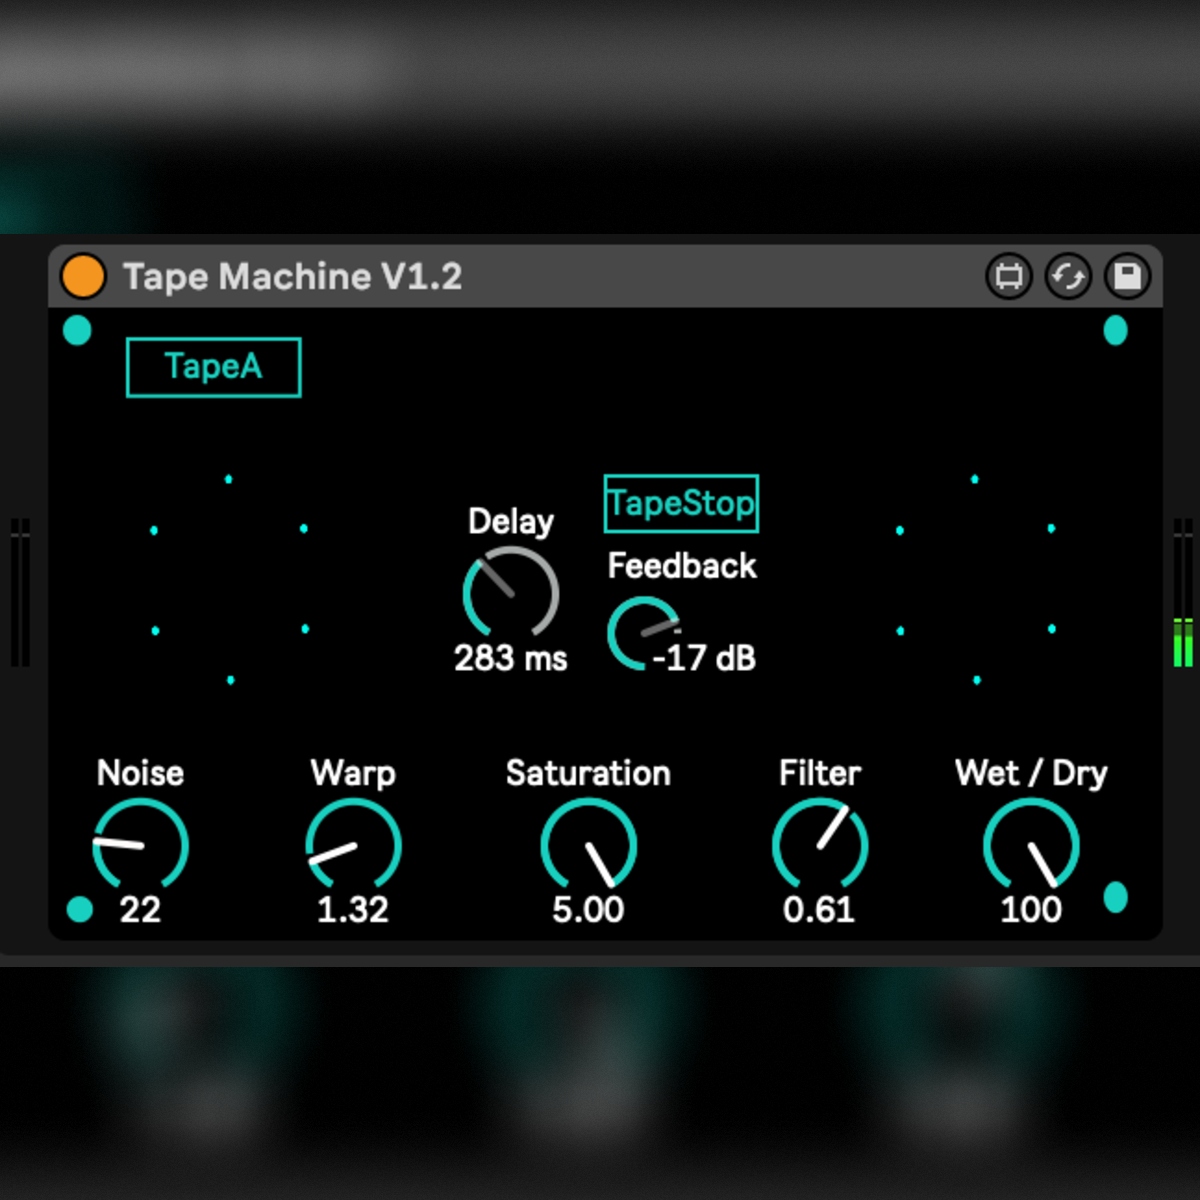Select the Saturation value 5.00
This screenshot has height=1200, width=1200.
click(588, 910)
